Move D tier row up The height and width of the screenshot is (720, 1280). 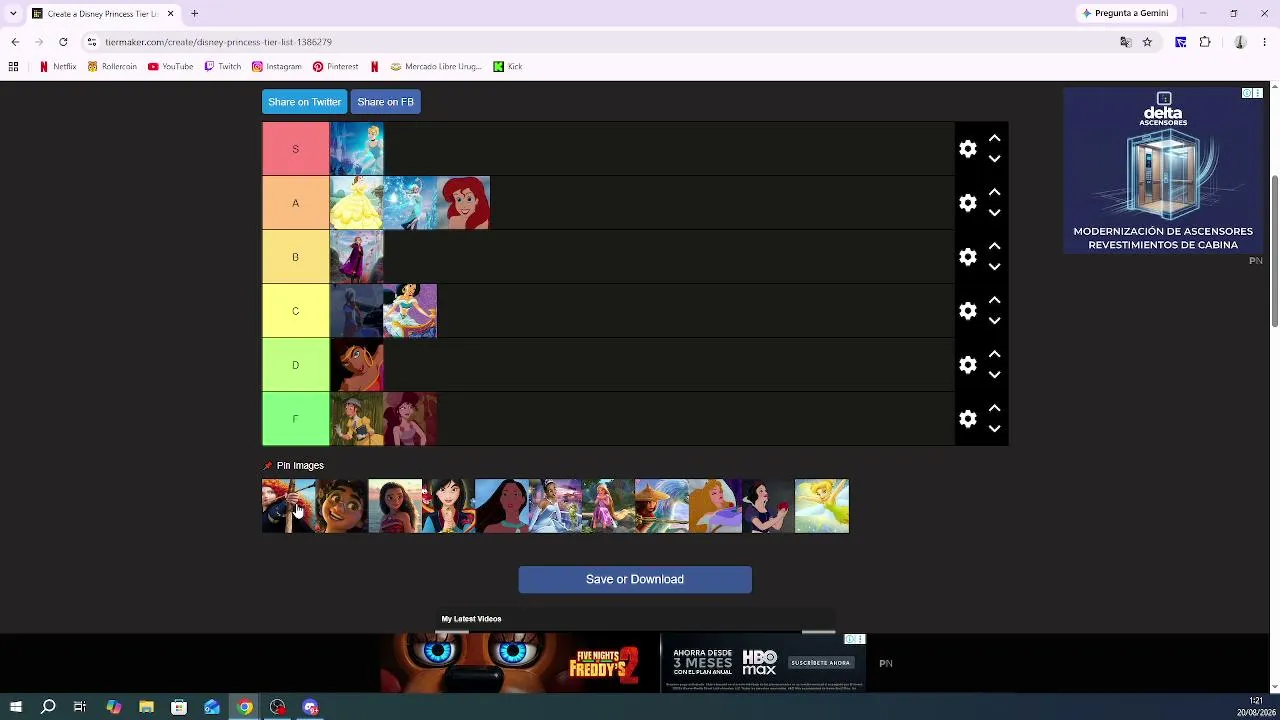tap(994, 355)
